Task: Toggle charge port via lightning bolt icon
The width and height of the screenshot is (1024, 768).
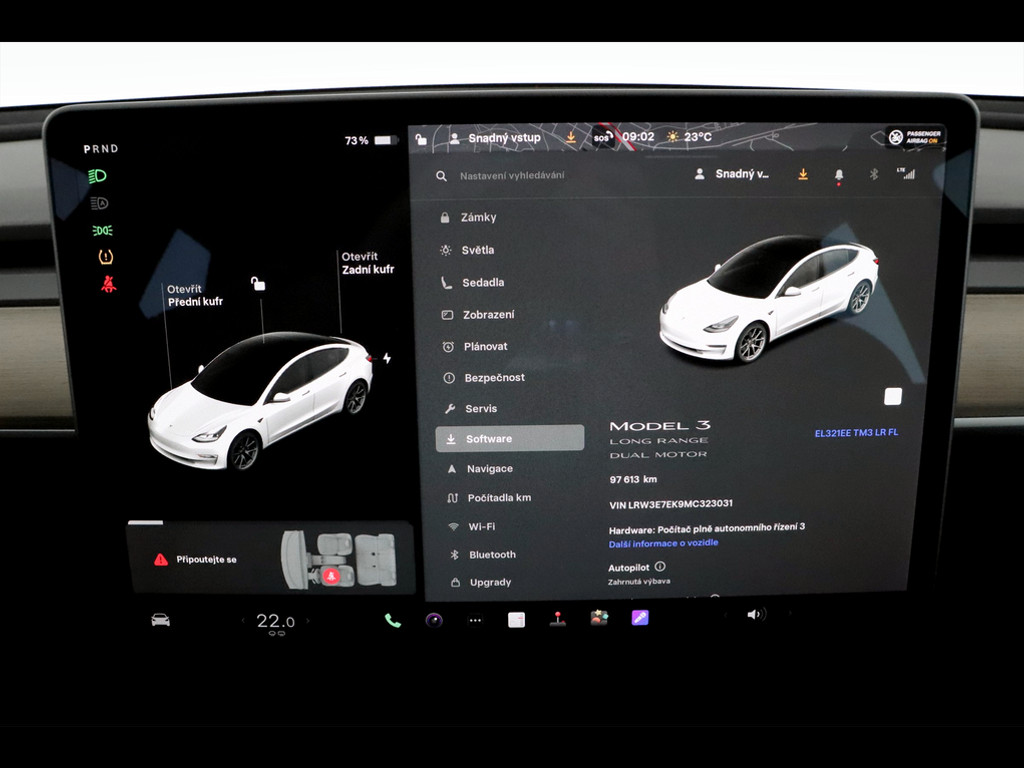Action: [x=387, y=358]
